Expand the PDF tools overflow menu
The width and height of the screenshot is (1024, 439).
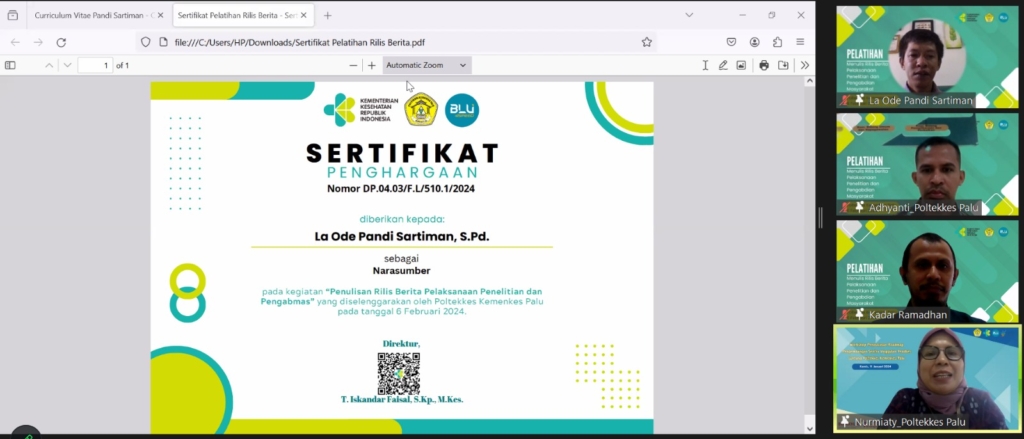coord(804,65)
